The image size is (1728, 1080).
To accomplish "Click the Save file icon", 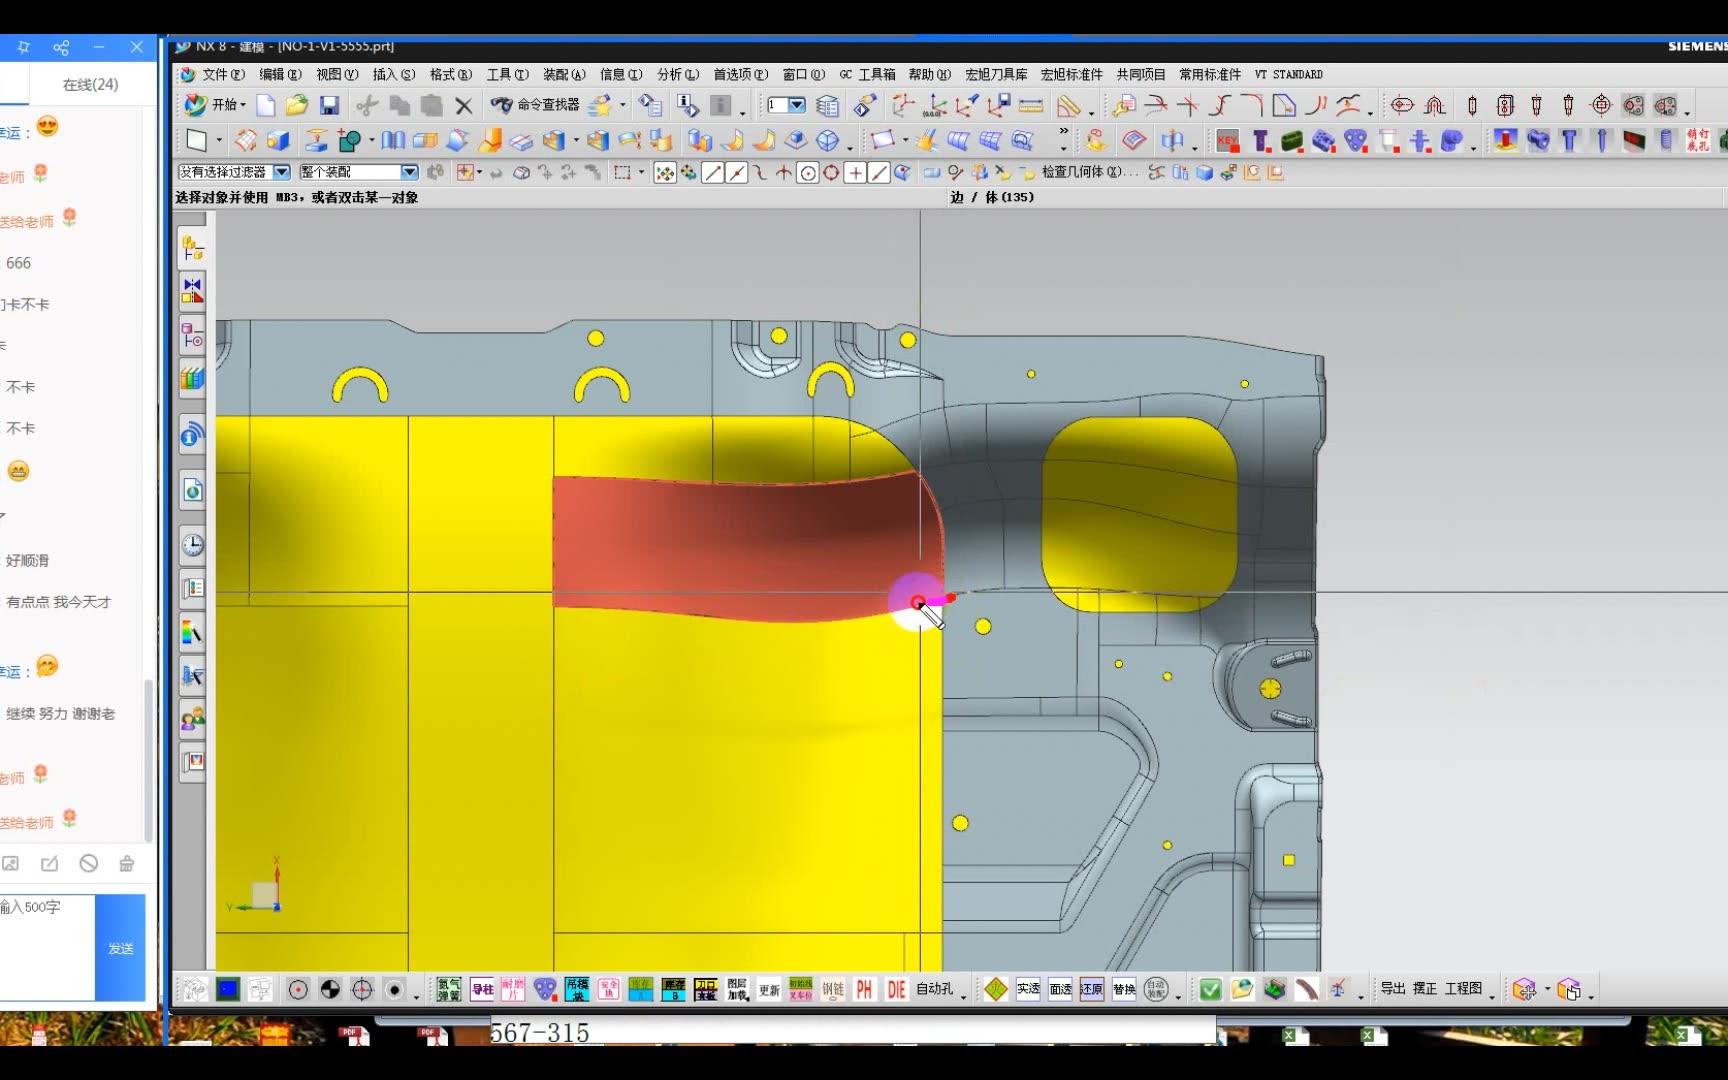I will point(329,105).
